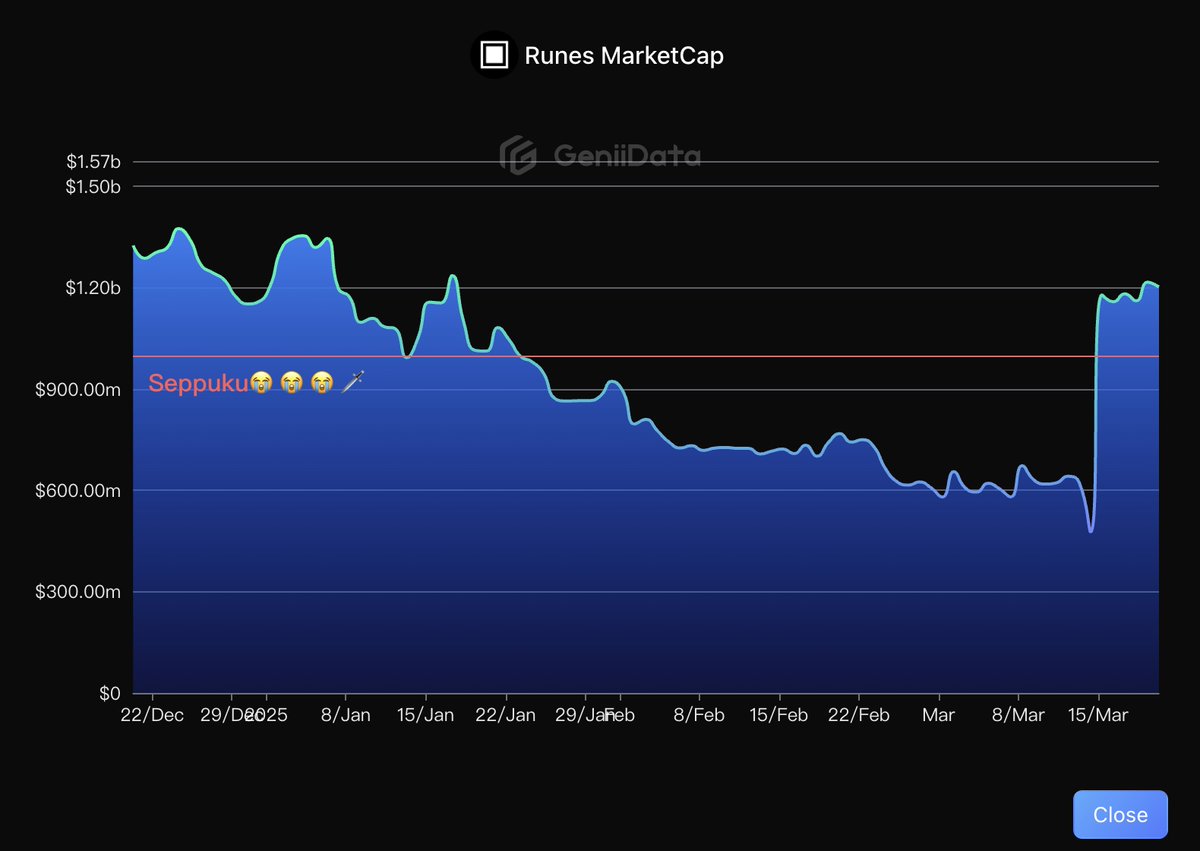Click the 22/Feb date label
The image size is (1200, 851).
click(x=859, y=715)
